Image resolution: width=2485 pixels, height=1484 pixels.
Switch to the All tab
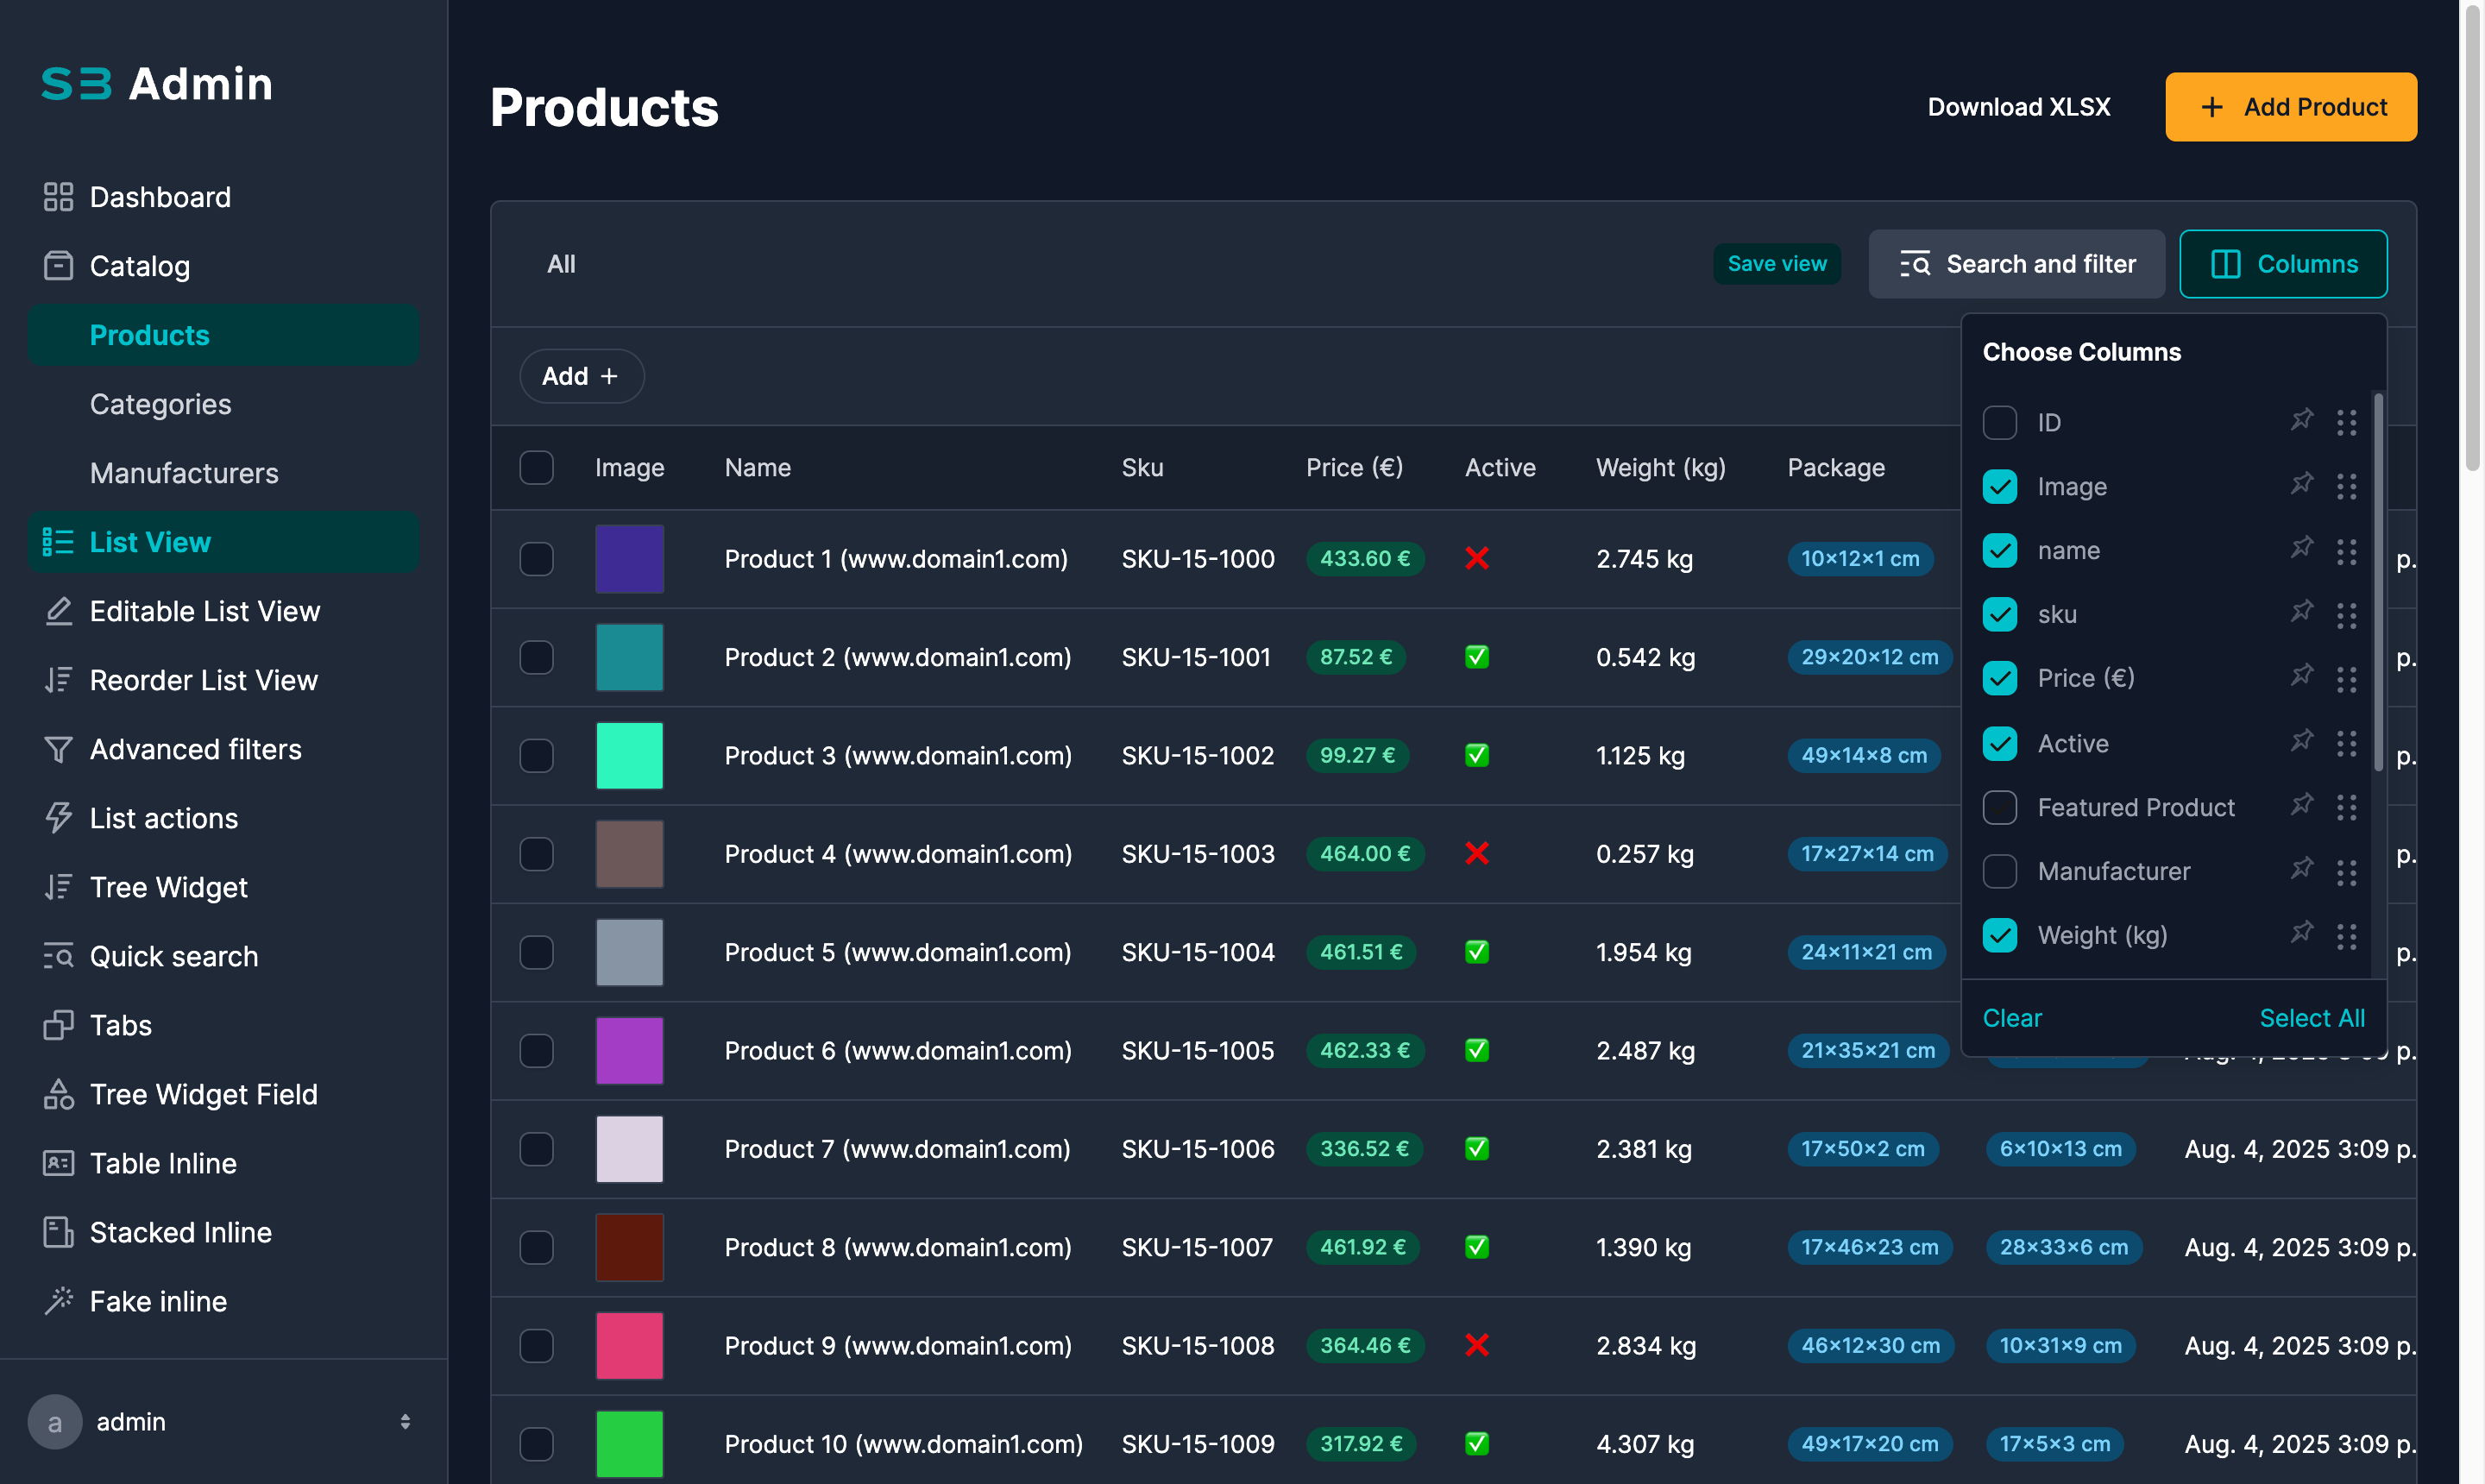(x=561, y=264)
